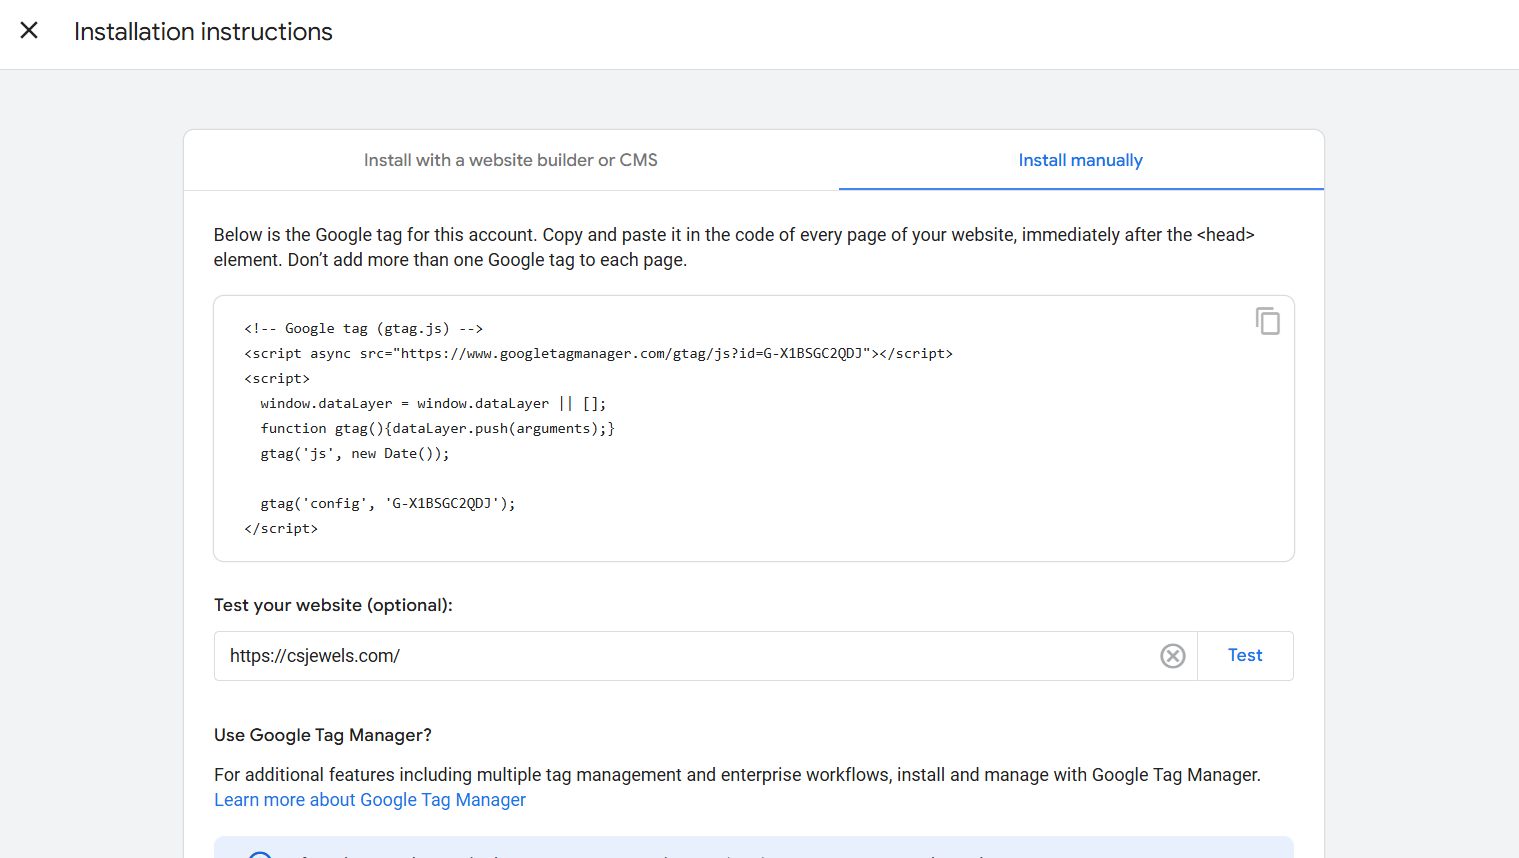
Task: Switch to Install with a website builder tab
Action: 511,160
